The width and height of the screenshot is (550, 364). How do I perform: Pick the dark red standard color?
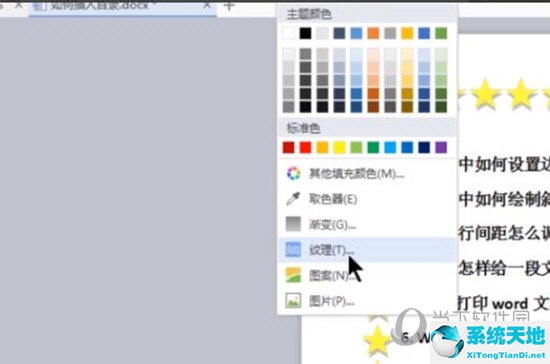tap(289, 148)
